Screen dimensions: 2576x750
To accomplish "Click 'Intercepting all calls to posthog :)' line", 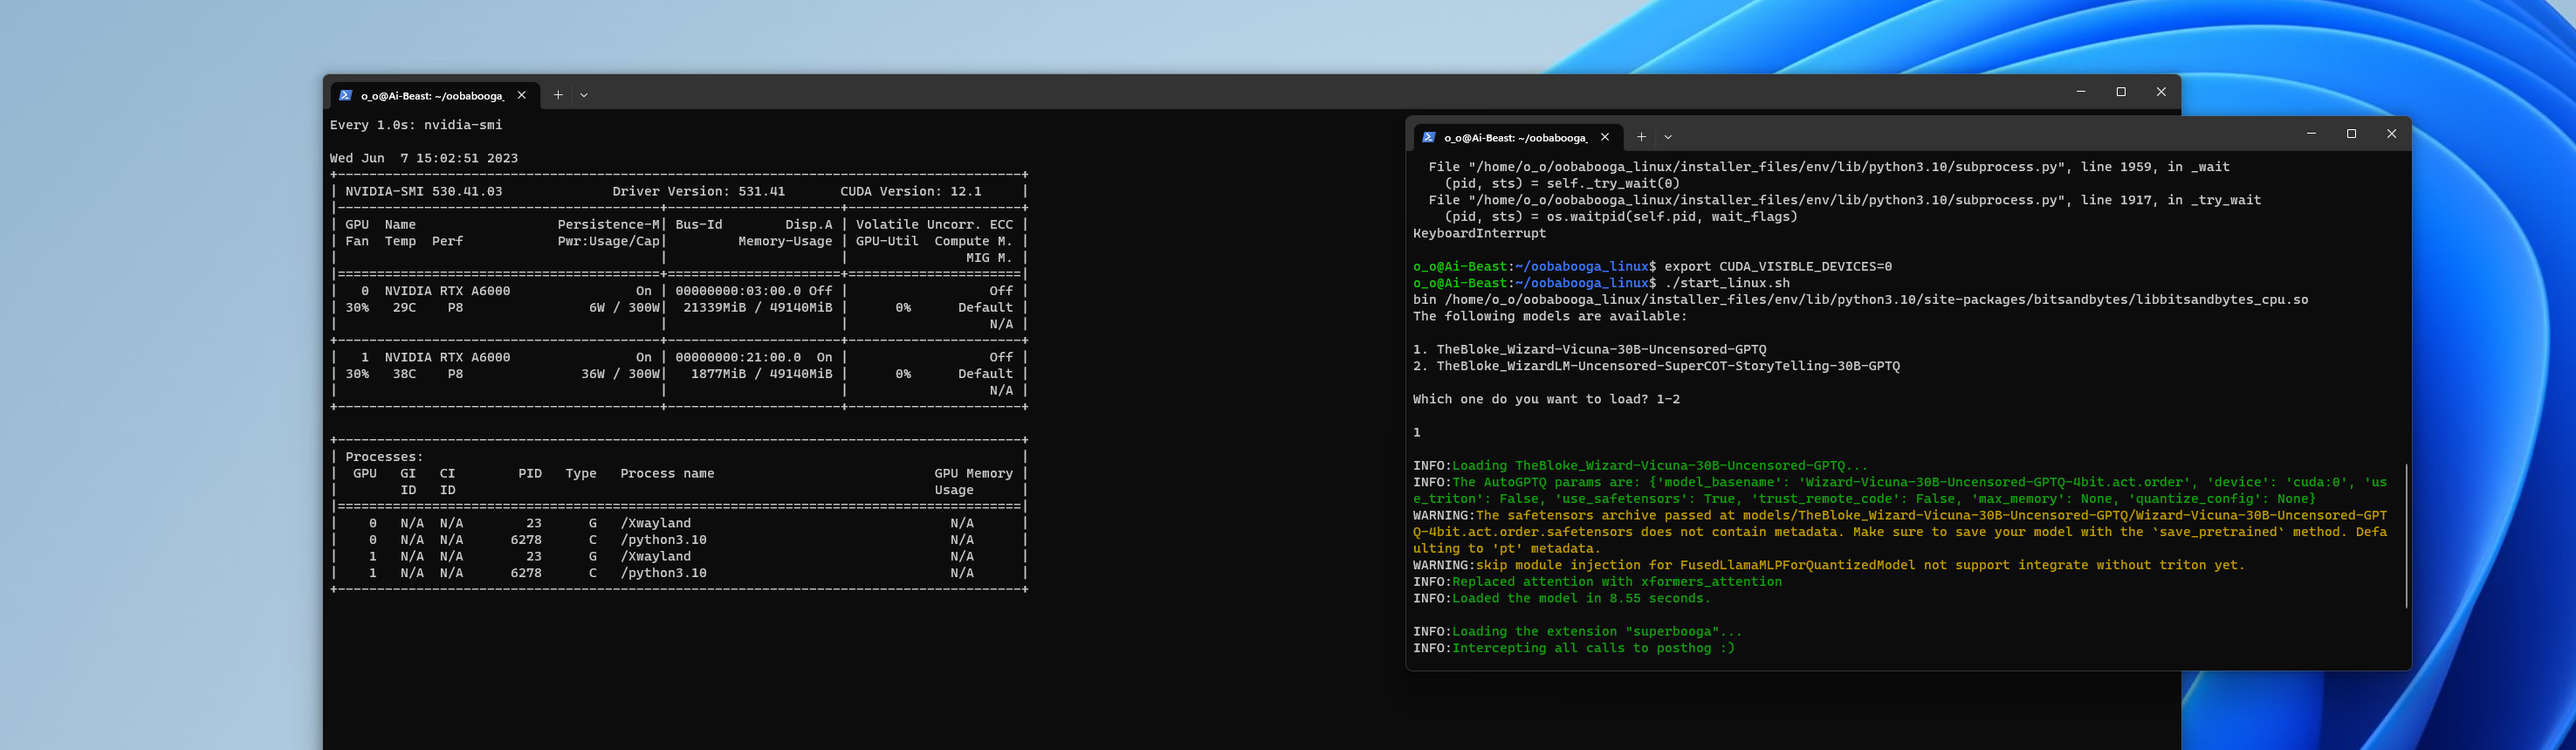I will tap(1573, 648).
